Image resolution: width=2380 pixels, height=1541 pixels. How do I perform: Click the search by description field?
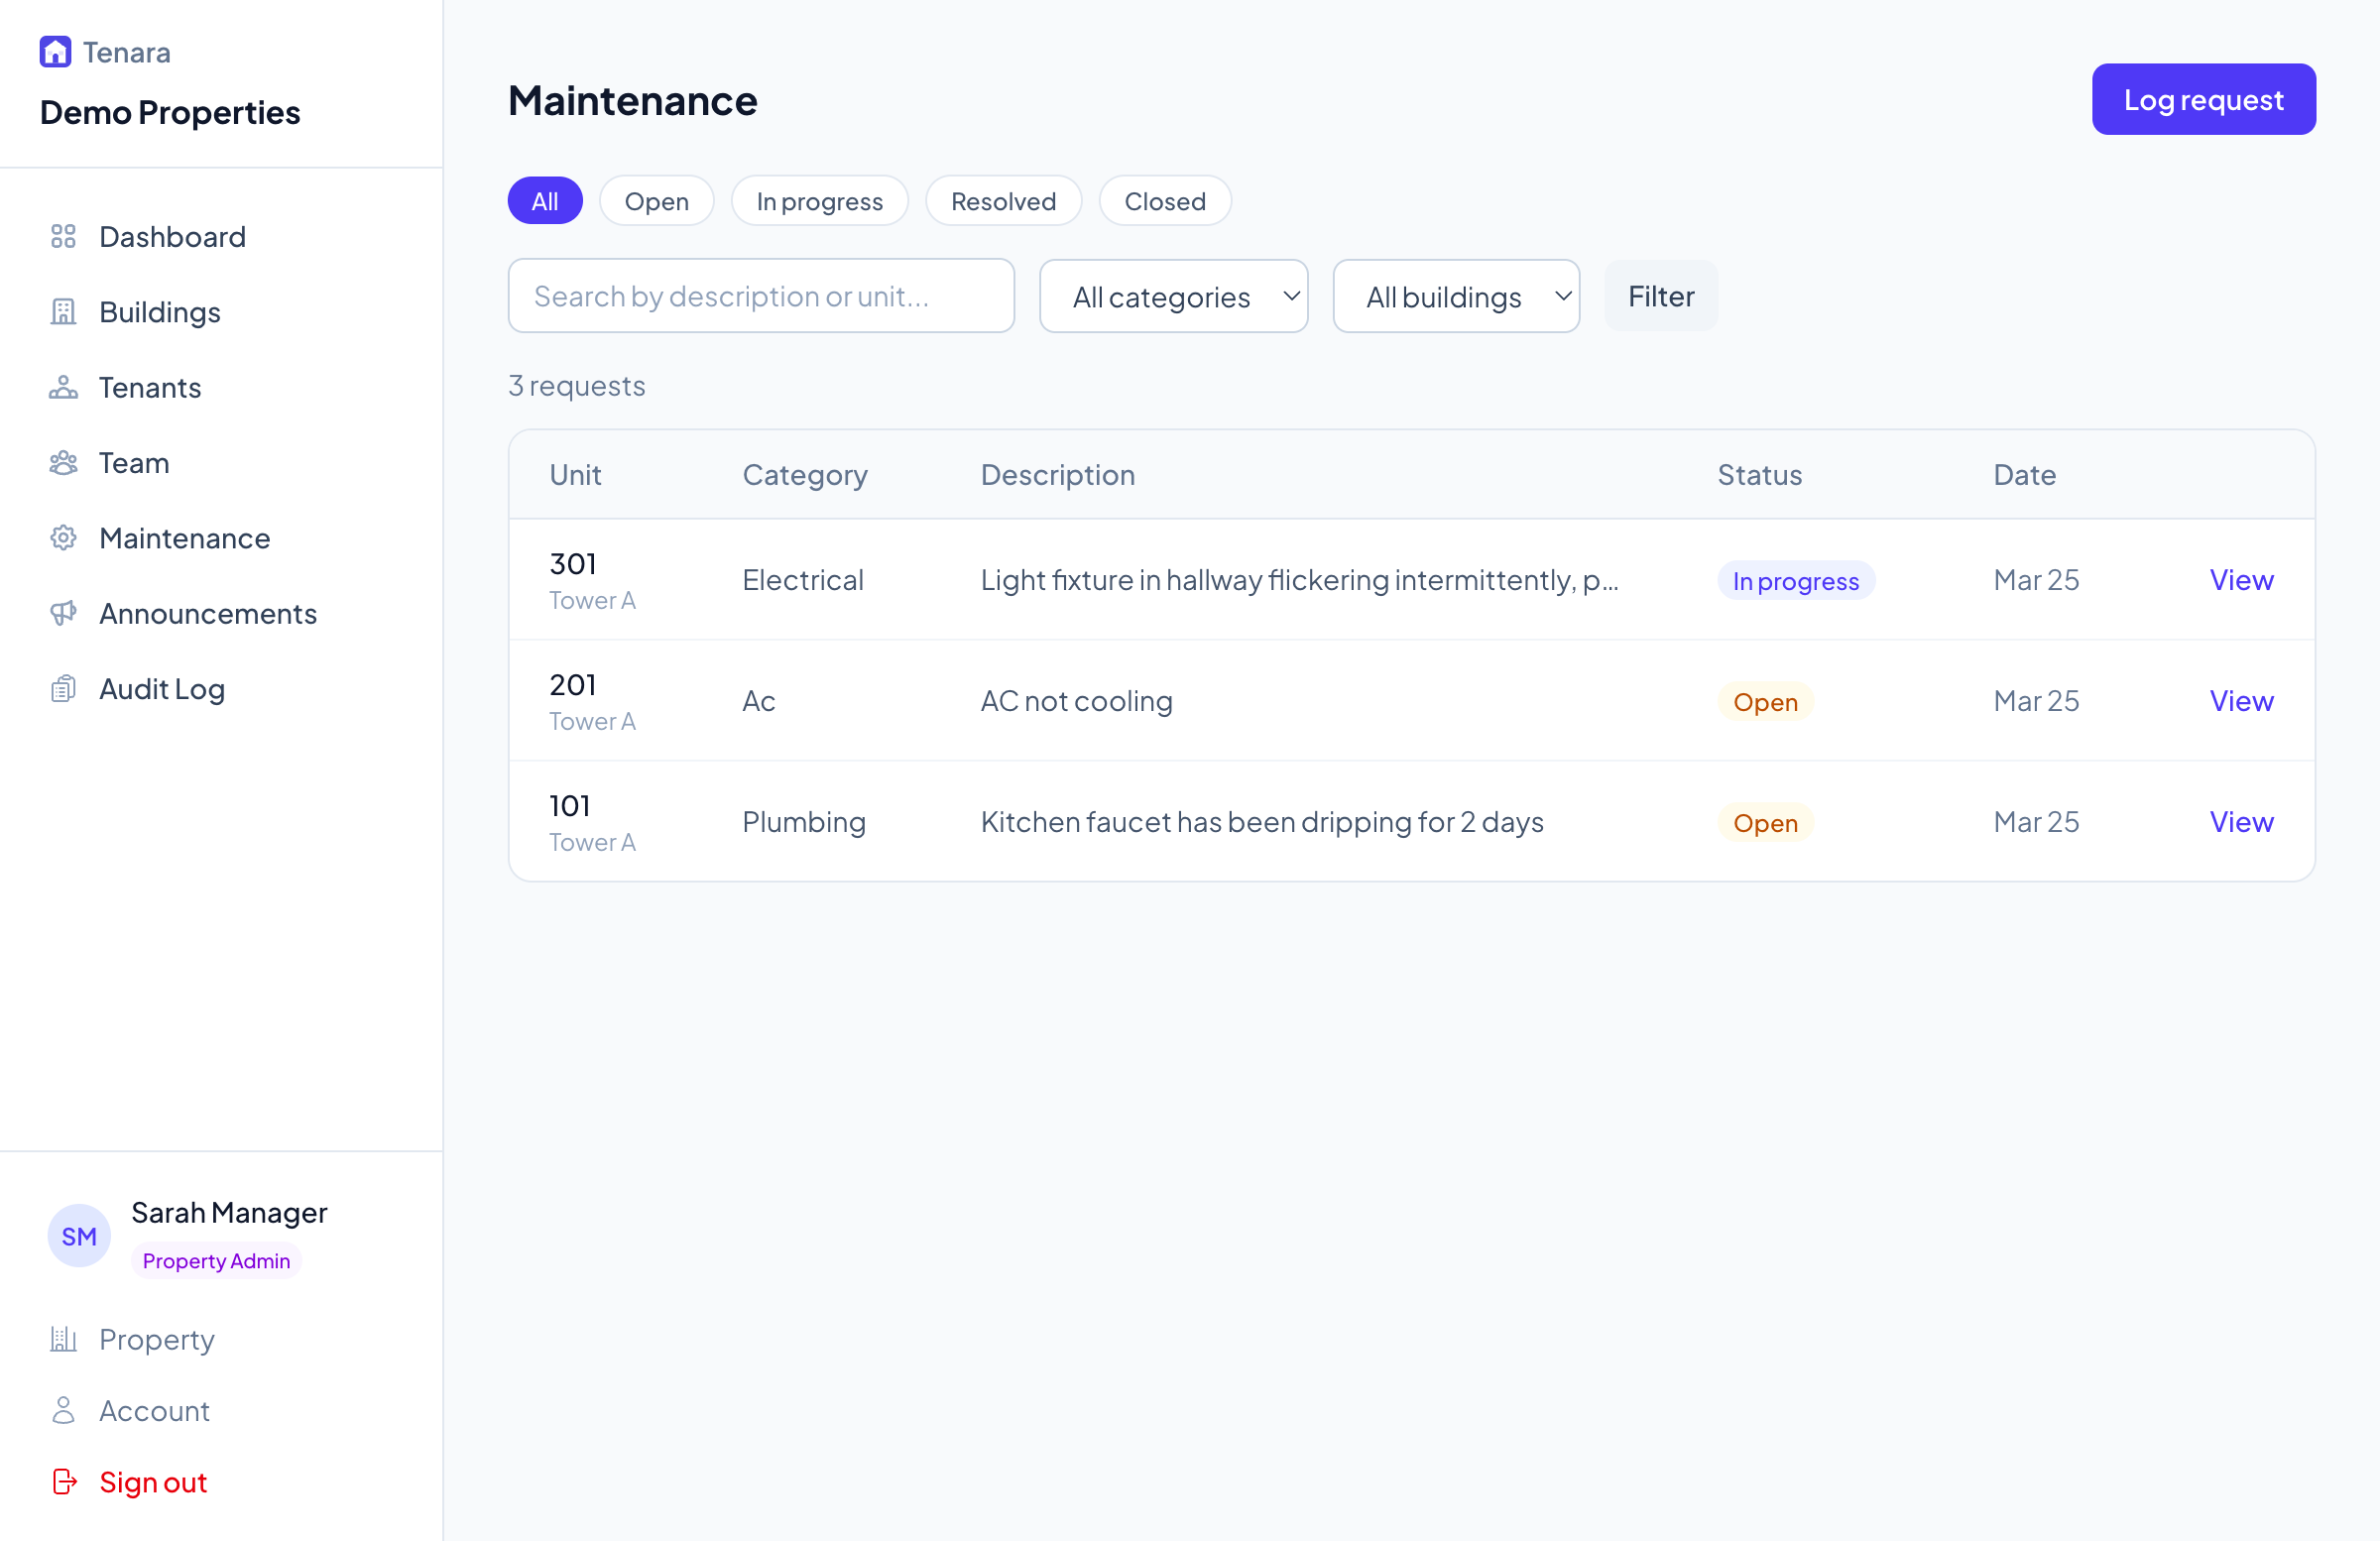[761, 296]
